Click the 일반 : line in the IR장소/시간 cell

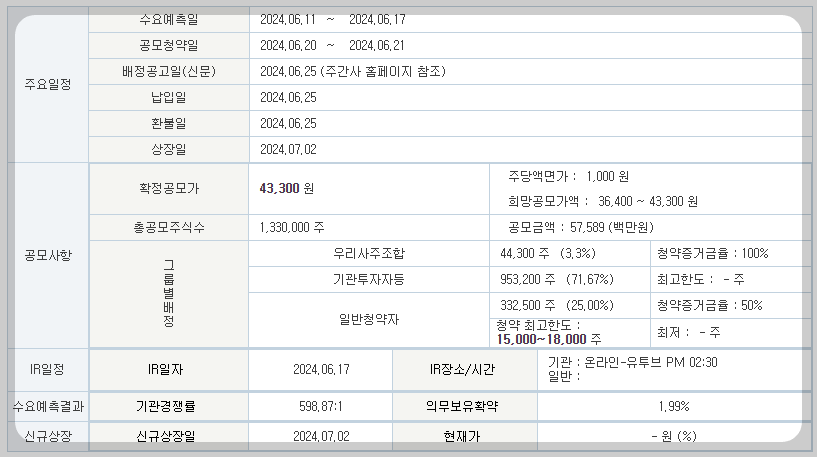point(564,376)
